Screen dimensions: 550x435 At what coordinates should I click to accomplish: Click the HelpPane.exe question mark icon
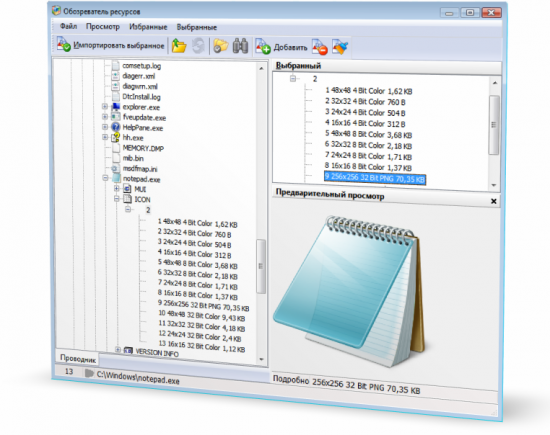tap(116, 127)
